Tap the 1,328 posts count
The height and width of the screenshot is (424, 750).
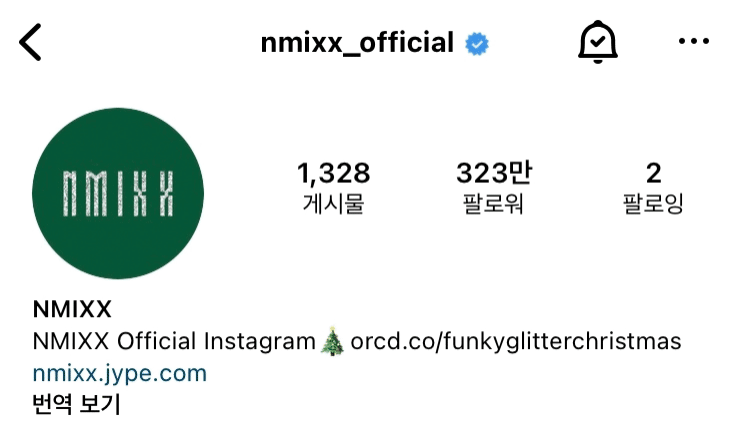click(x=333, y=173)
